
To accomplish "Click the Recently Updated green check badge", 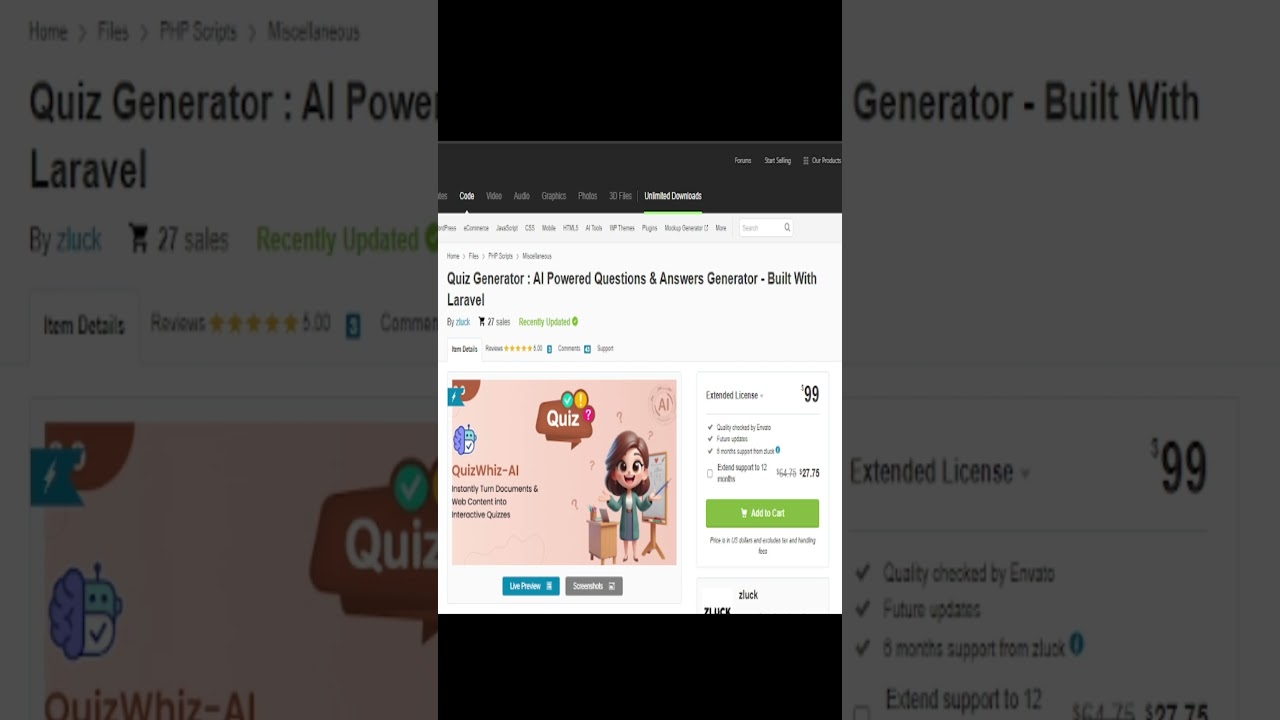I will pyautogui.click(x=575, y=321).
